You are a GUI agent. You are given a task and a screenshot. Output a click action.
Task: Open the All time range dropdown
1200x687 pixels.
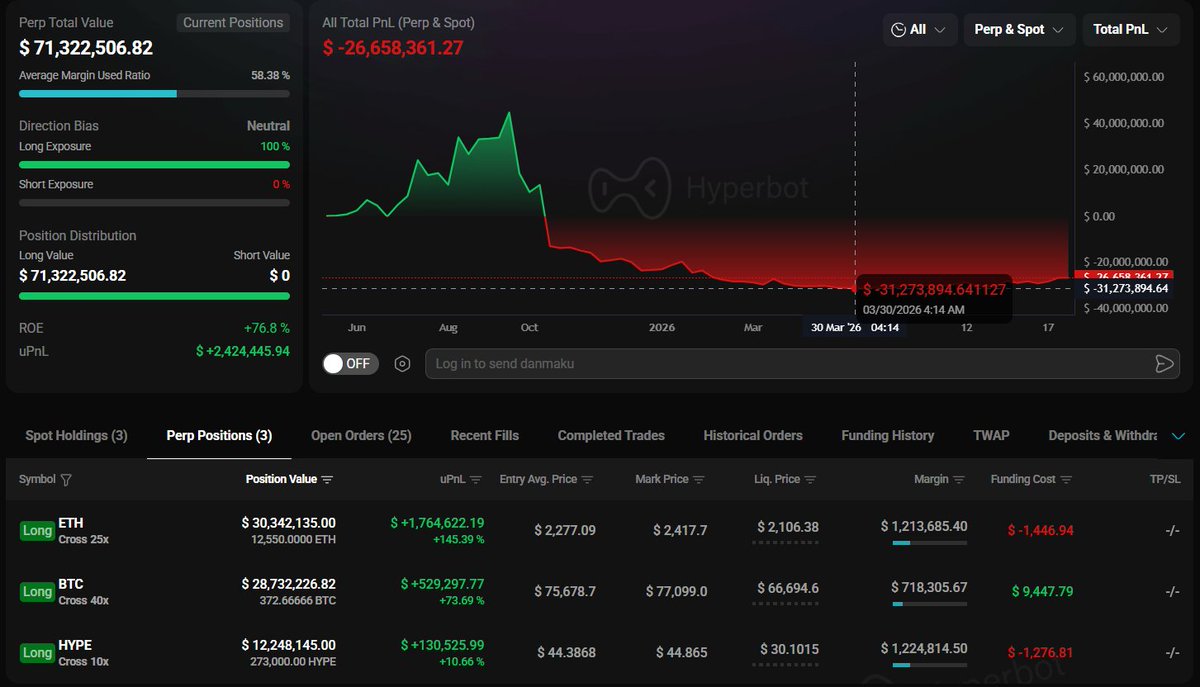(x=919, y=30)
